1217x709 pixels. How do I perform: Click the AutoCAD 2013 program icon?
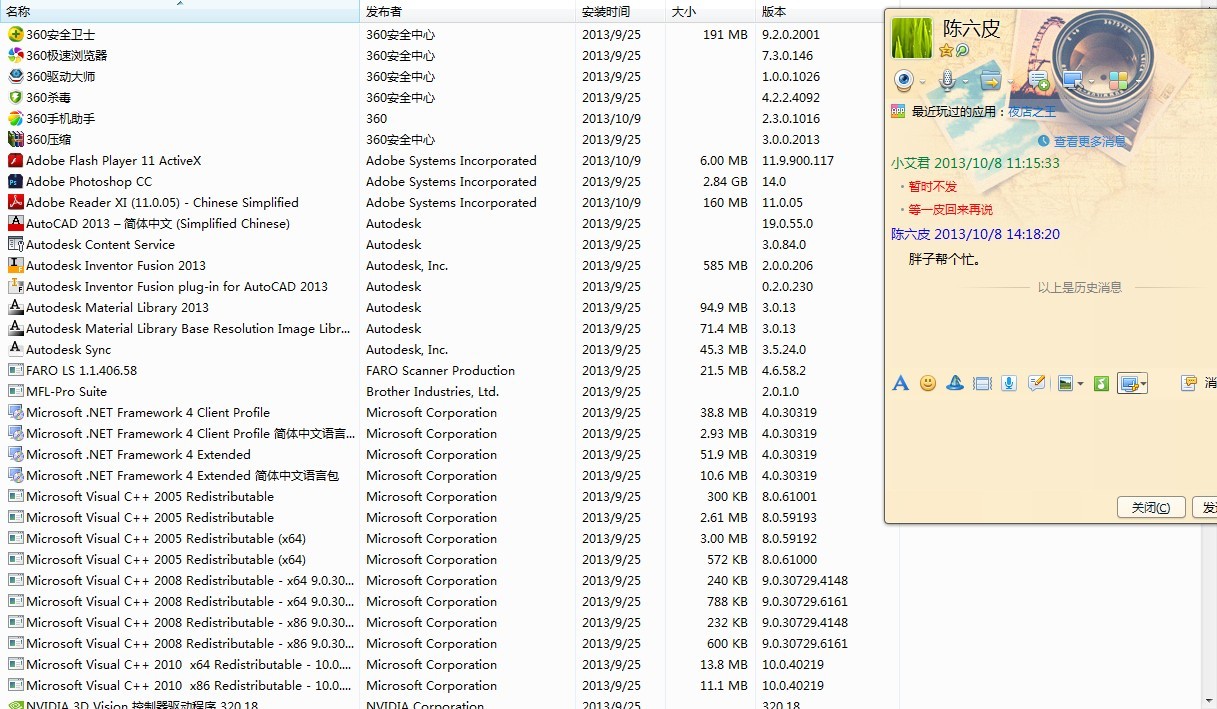click(15, 223)
